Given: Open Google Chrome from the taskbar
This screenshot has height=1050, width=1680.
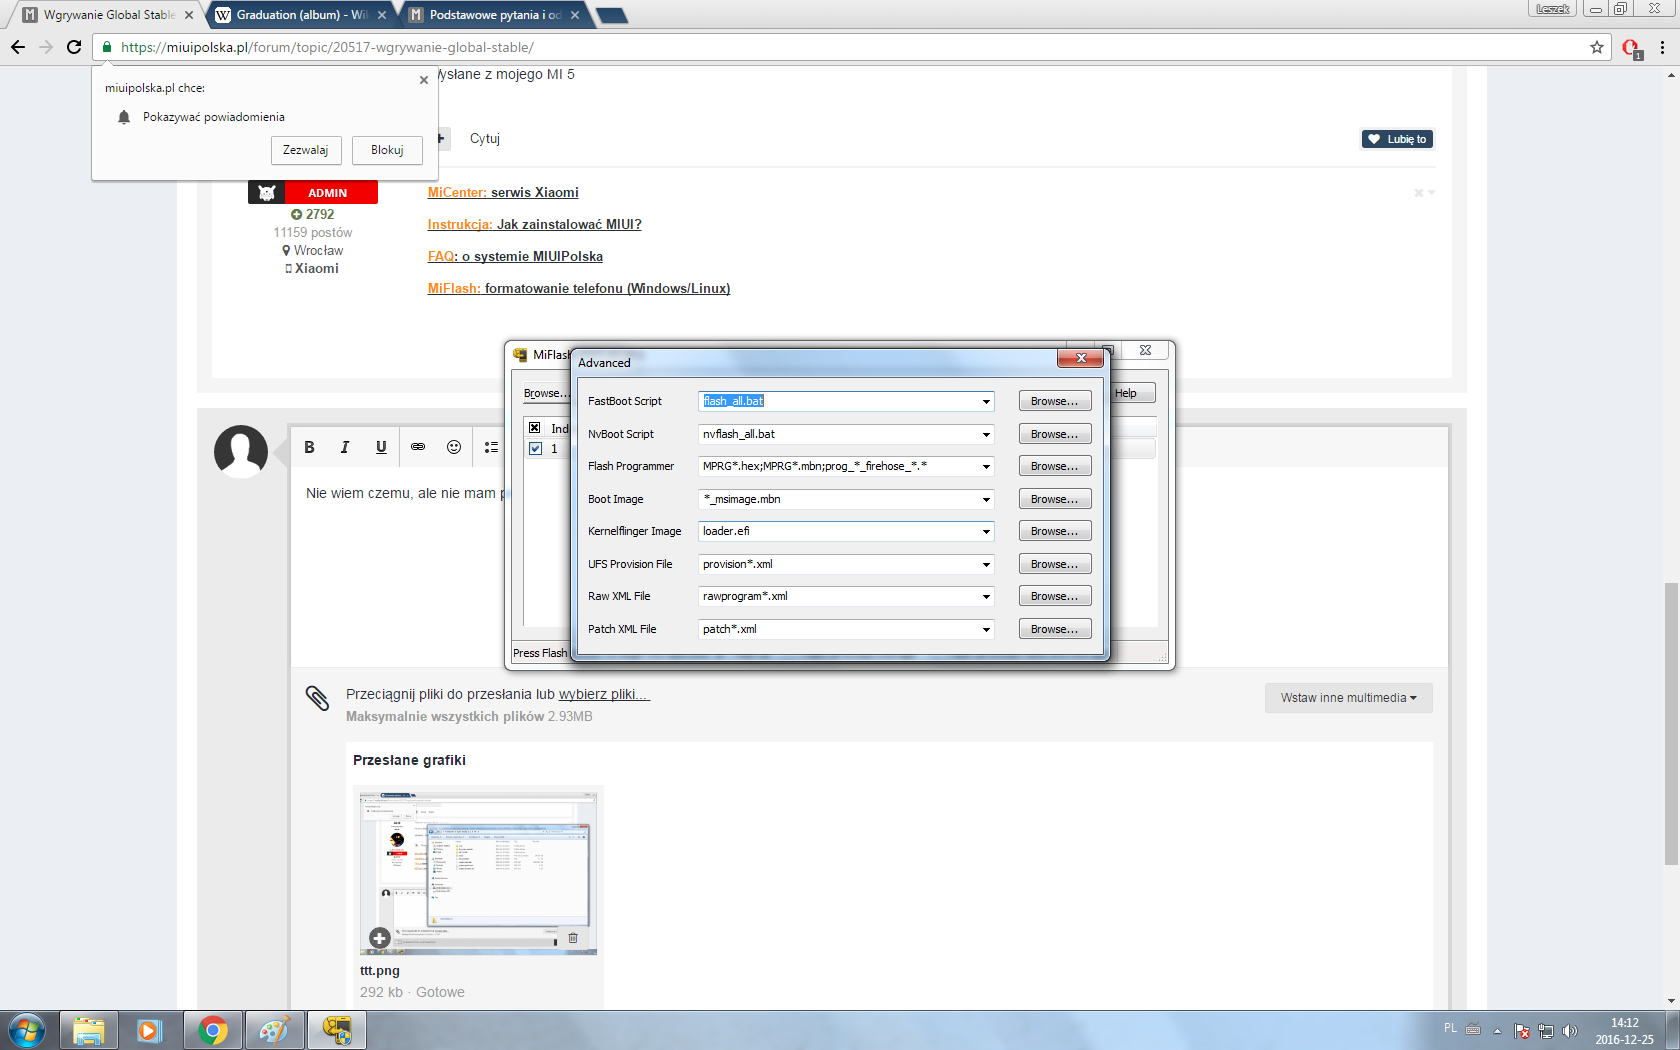Looking at the screenshot, I should tap(212, 1030).
